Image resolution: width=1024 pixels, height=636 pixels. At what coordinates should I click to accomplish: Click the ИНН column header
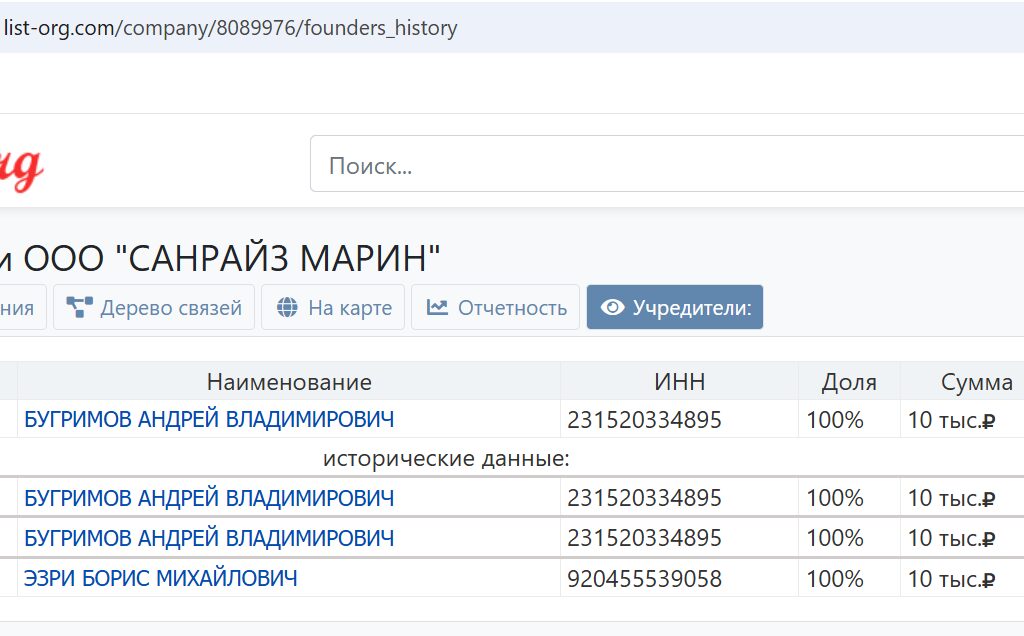click(x=679, y=382)
